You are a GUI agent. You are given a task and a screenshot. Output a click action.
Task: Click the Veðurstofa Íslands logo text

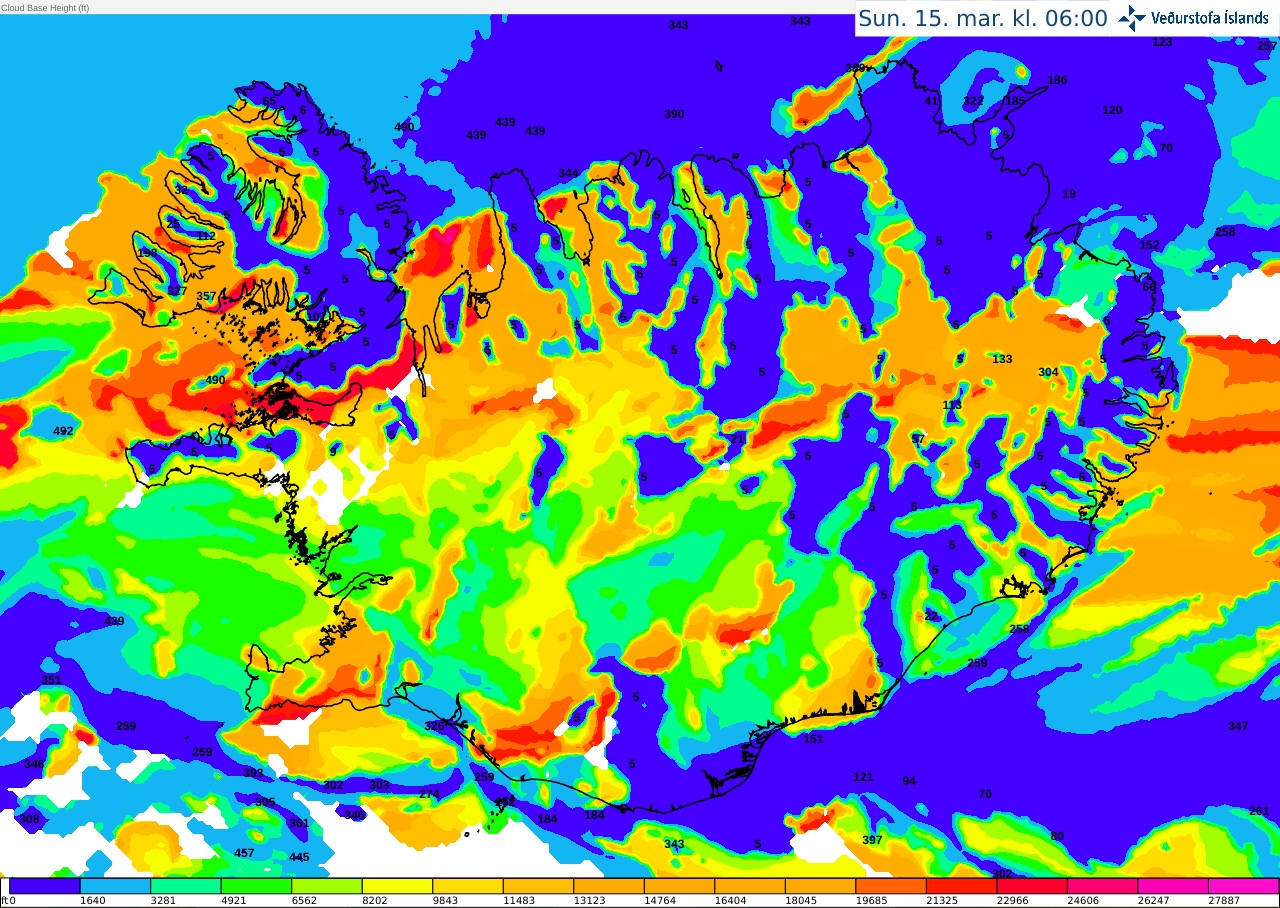tap(1210, 18)
